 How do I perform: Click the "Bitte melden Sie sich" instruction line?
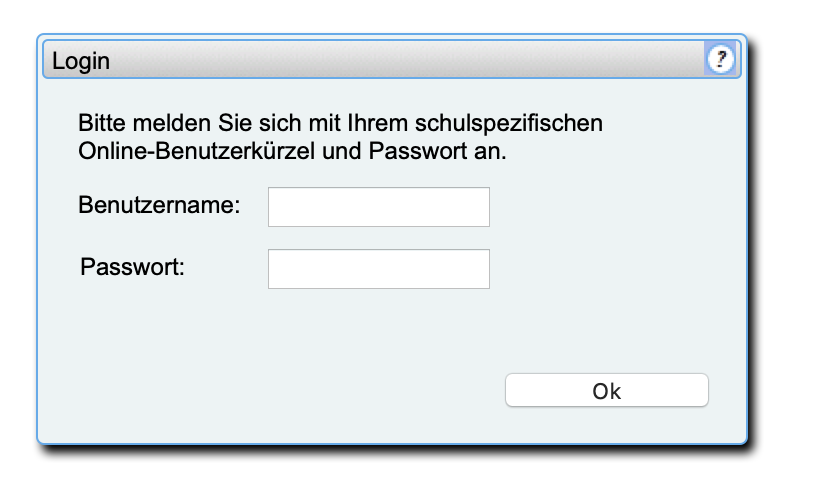(x=340, y=126)
